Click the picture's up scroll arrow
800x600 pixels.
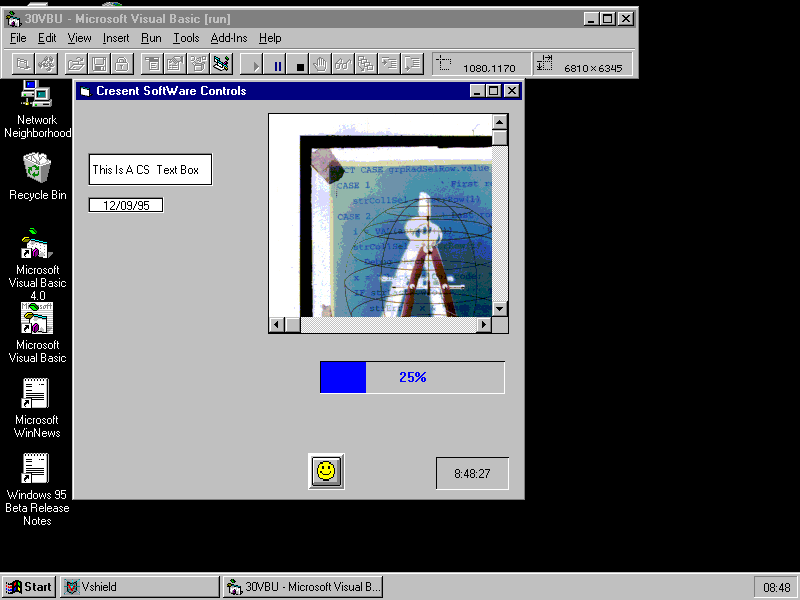coord(500,122)
